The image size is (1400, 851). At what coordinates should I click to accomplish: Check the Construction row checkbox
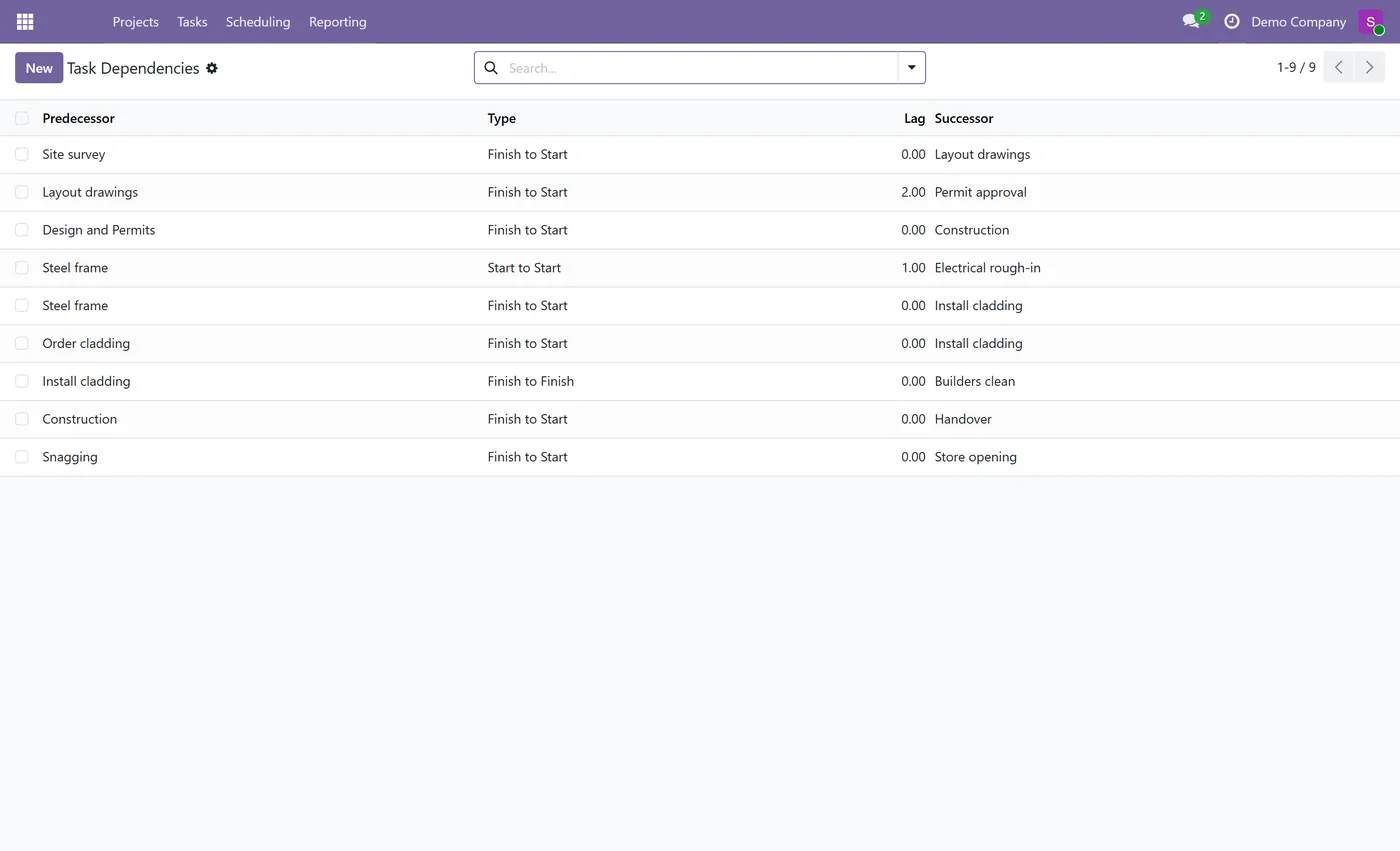click(x=22, y=419)
